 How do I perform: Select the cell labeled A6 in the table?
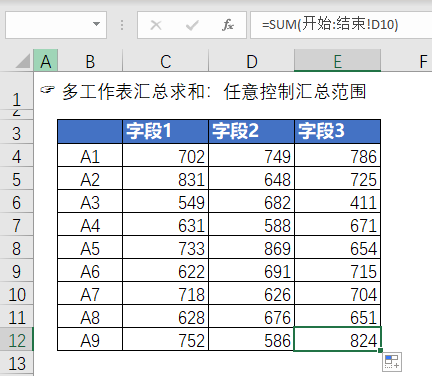tap(90, 270)
